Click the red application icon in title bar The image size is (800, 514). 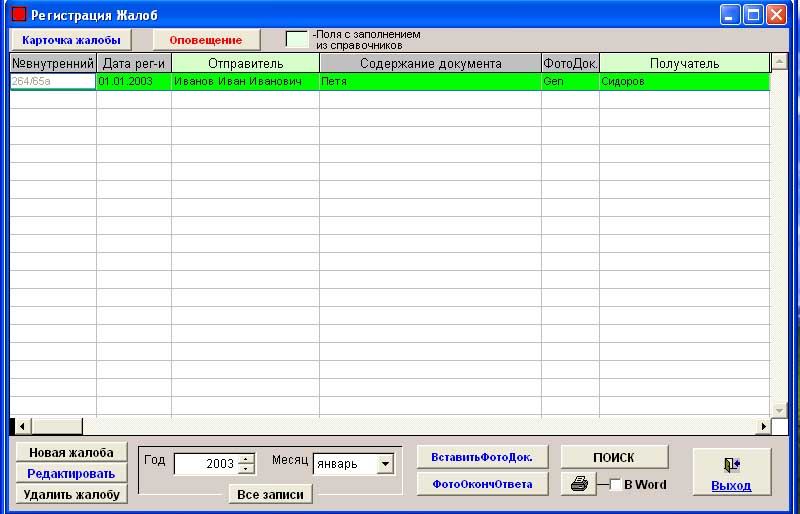pos(19,14)
